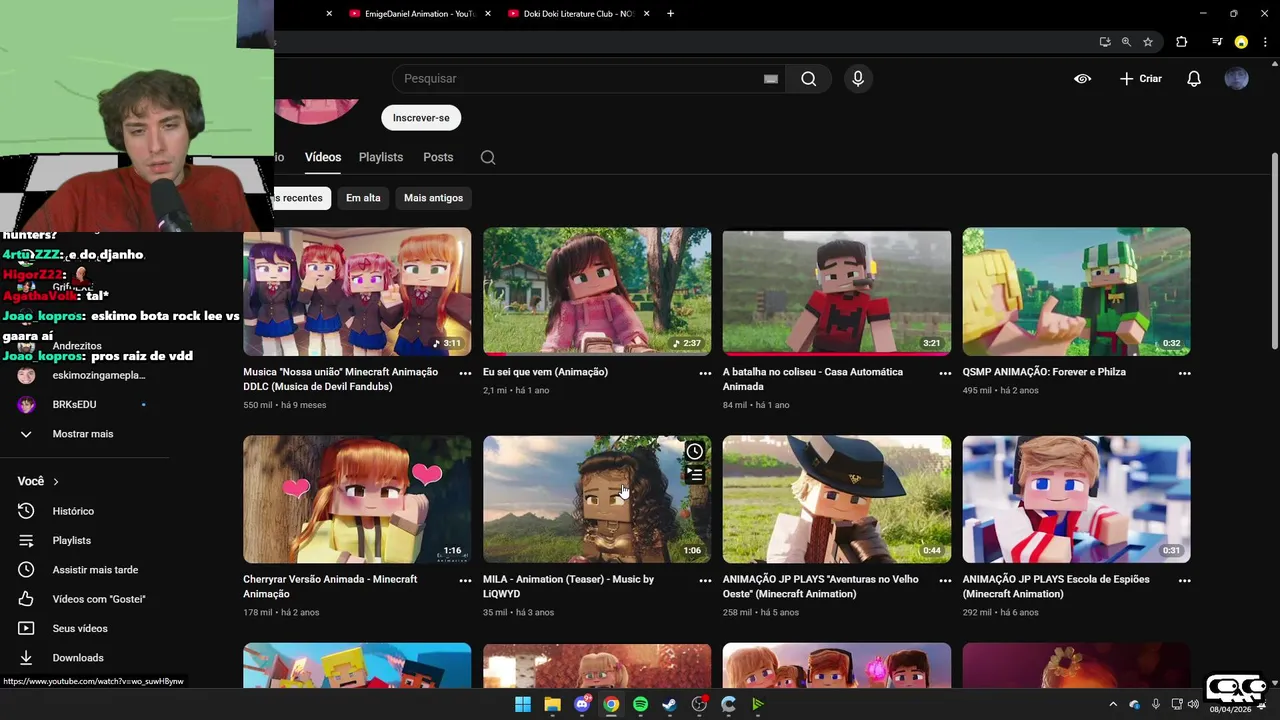
Task: Open Chrome profile yellow avatar
Action: pos(1241,42)
